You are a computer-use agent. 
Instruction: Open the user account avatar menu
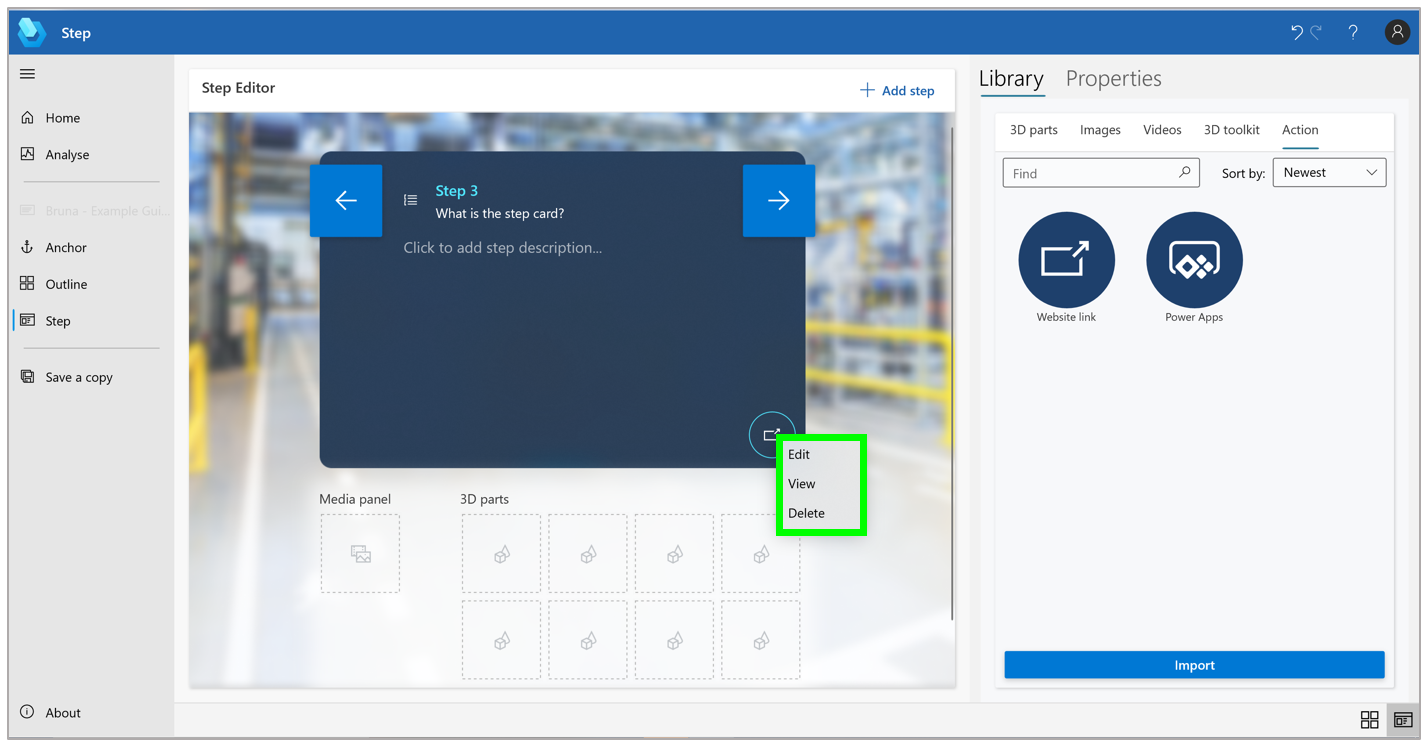tap(1397, 31)
